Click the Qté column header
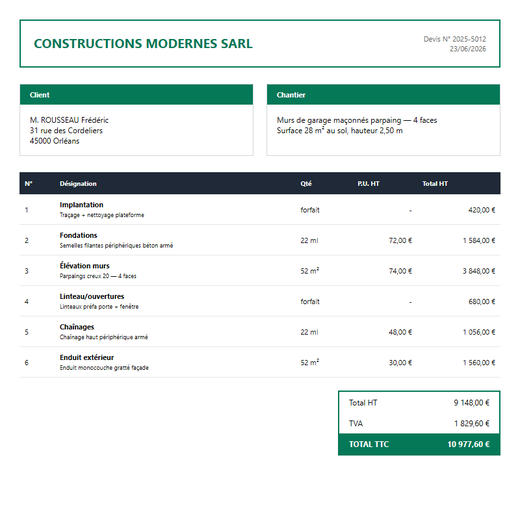The width and height of the screenshot is (520, 527). 306,184
